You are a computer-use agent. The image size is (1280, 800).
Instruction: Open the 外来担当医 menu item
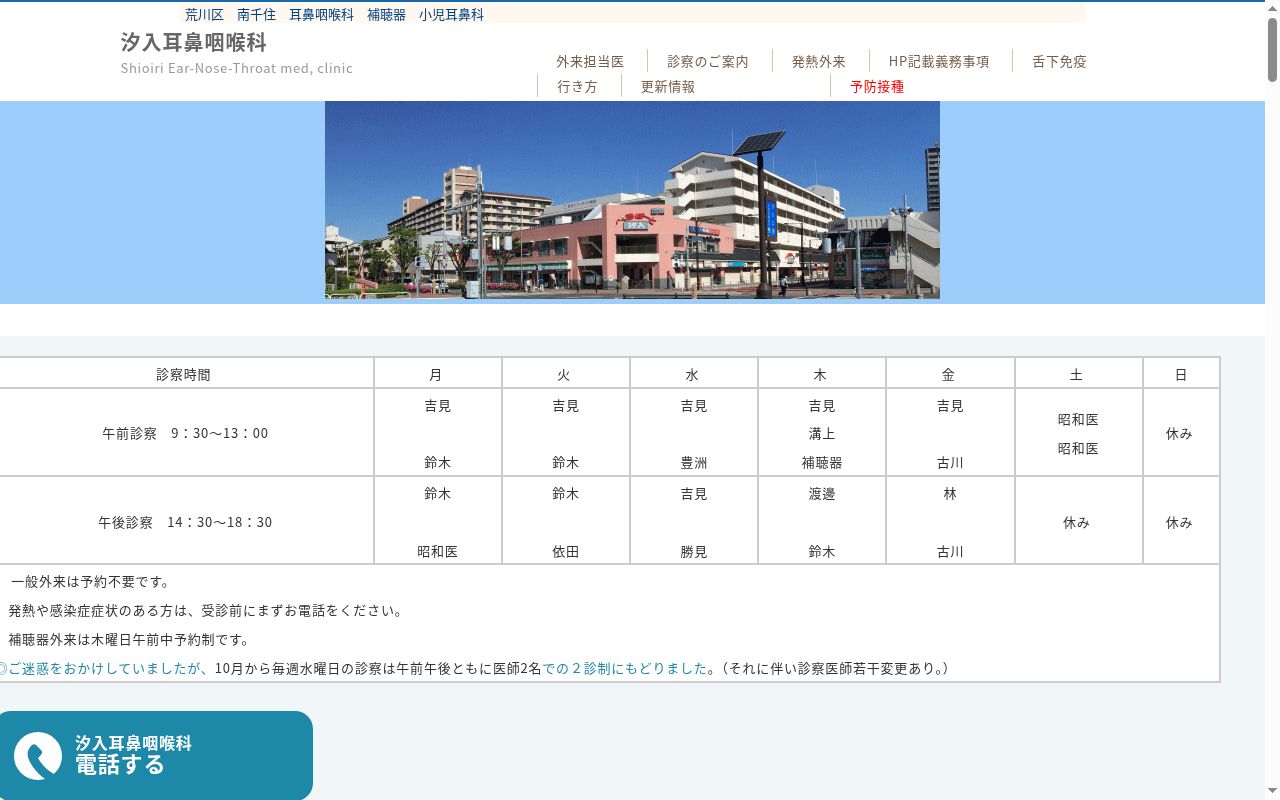[x=590, y=61]
